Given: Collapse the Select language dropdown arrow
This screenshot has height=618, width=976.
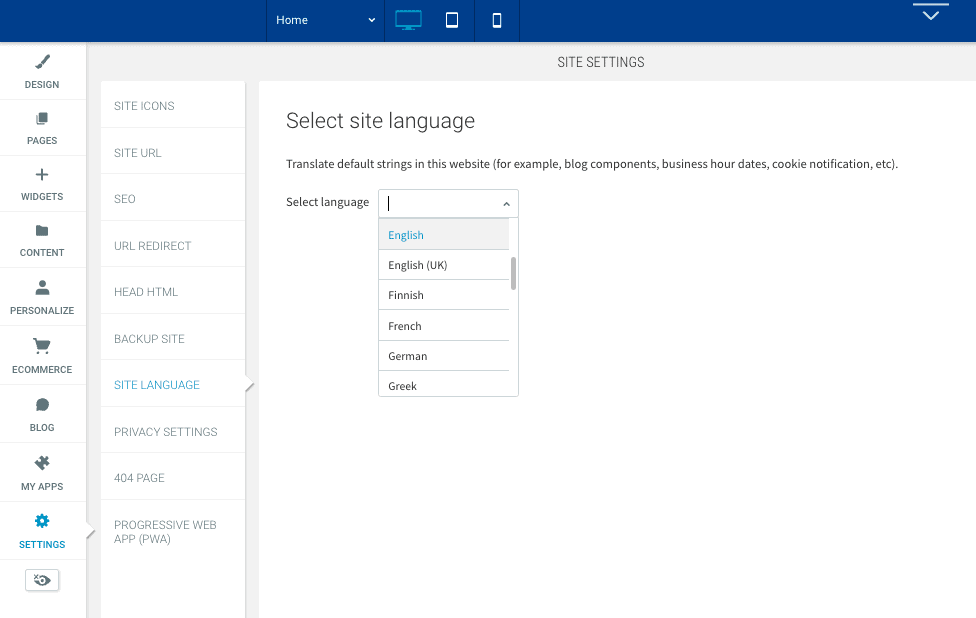Looking at the screenshot, I should point(506,204).
